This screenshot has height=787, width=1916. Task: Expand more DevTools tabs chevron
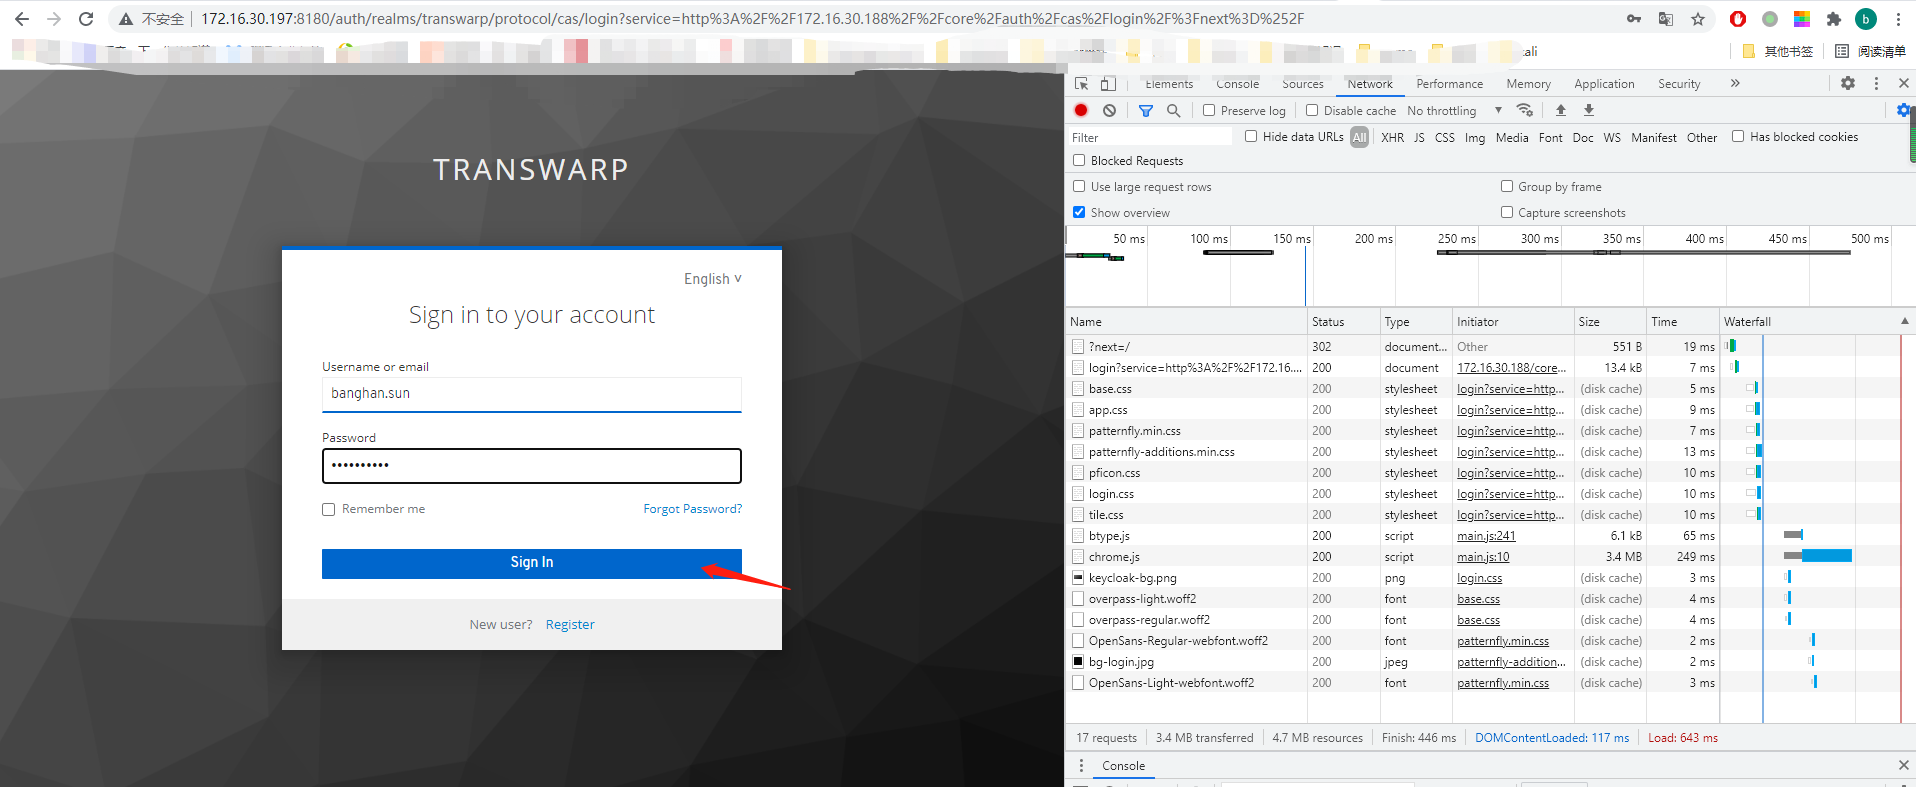(1735, 84)
